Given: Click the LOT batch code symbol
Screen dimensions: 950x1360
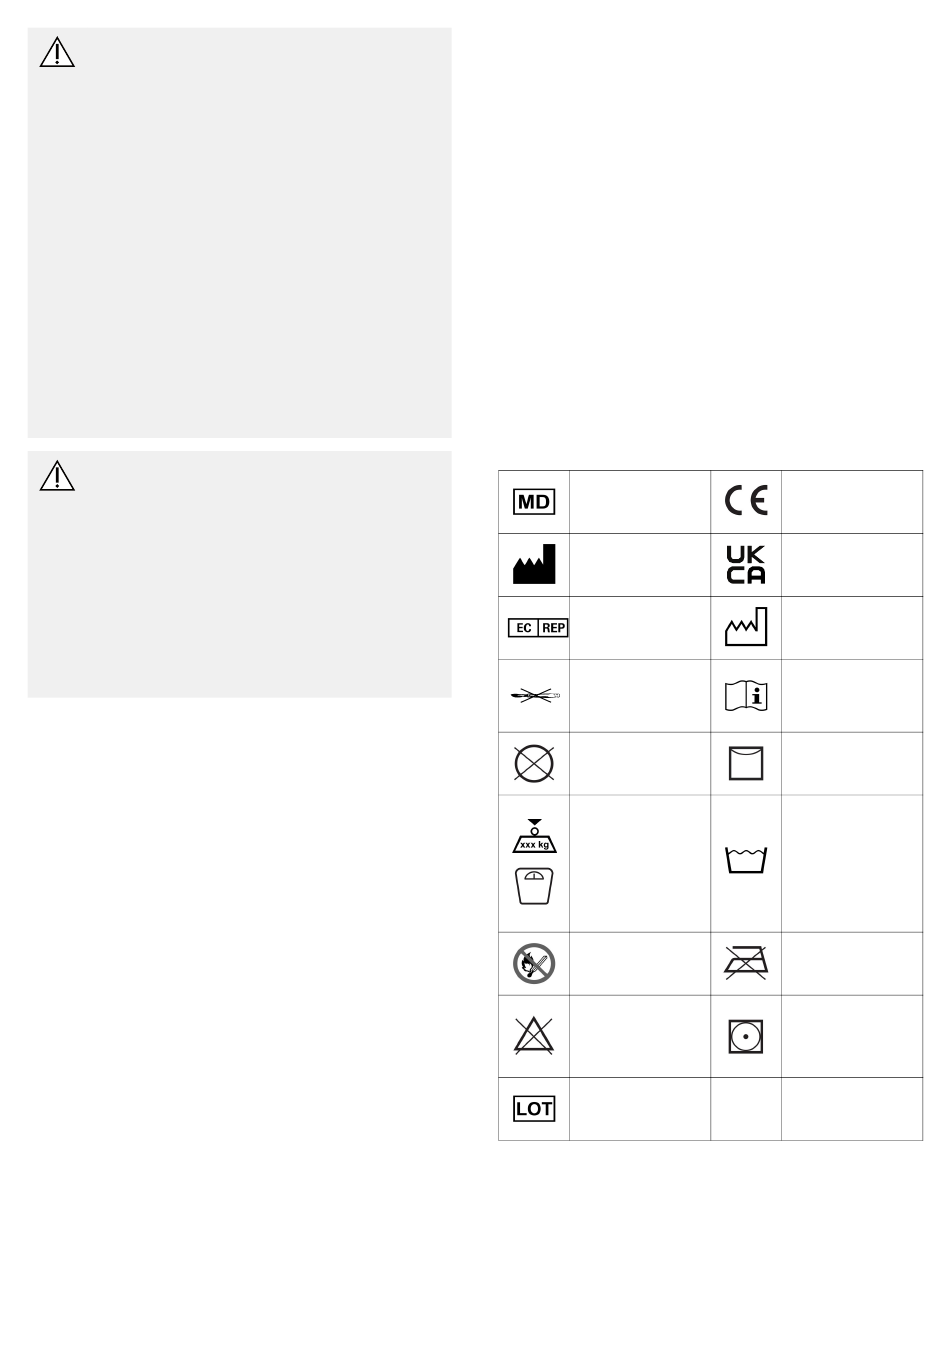Looking at the screenshot, I should [x=534, y=1109].
